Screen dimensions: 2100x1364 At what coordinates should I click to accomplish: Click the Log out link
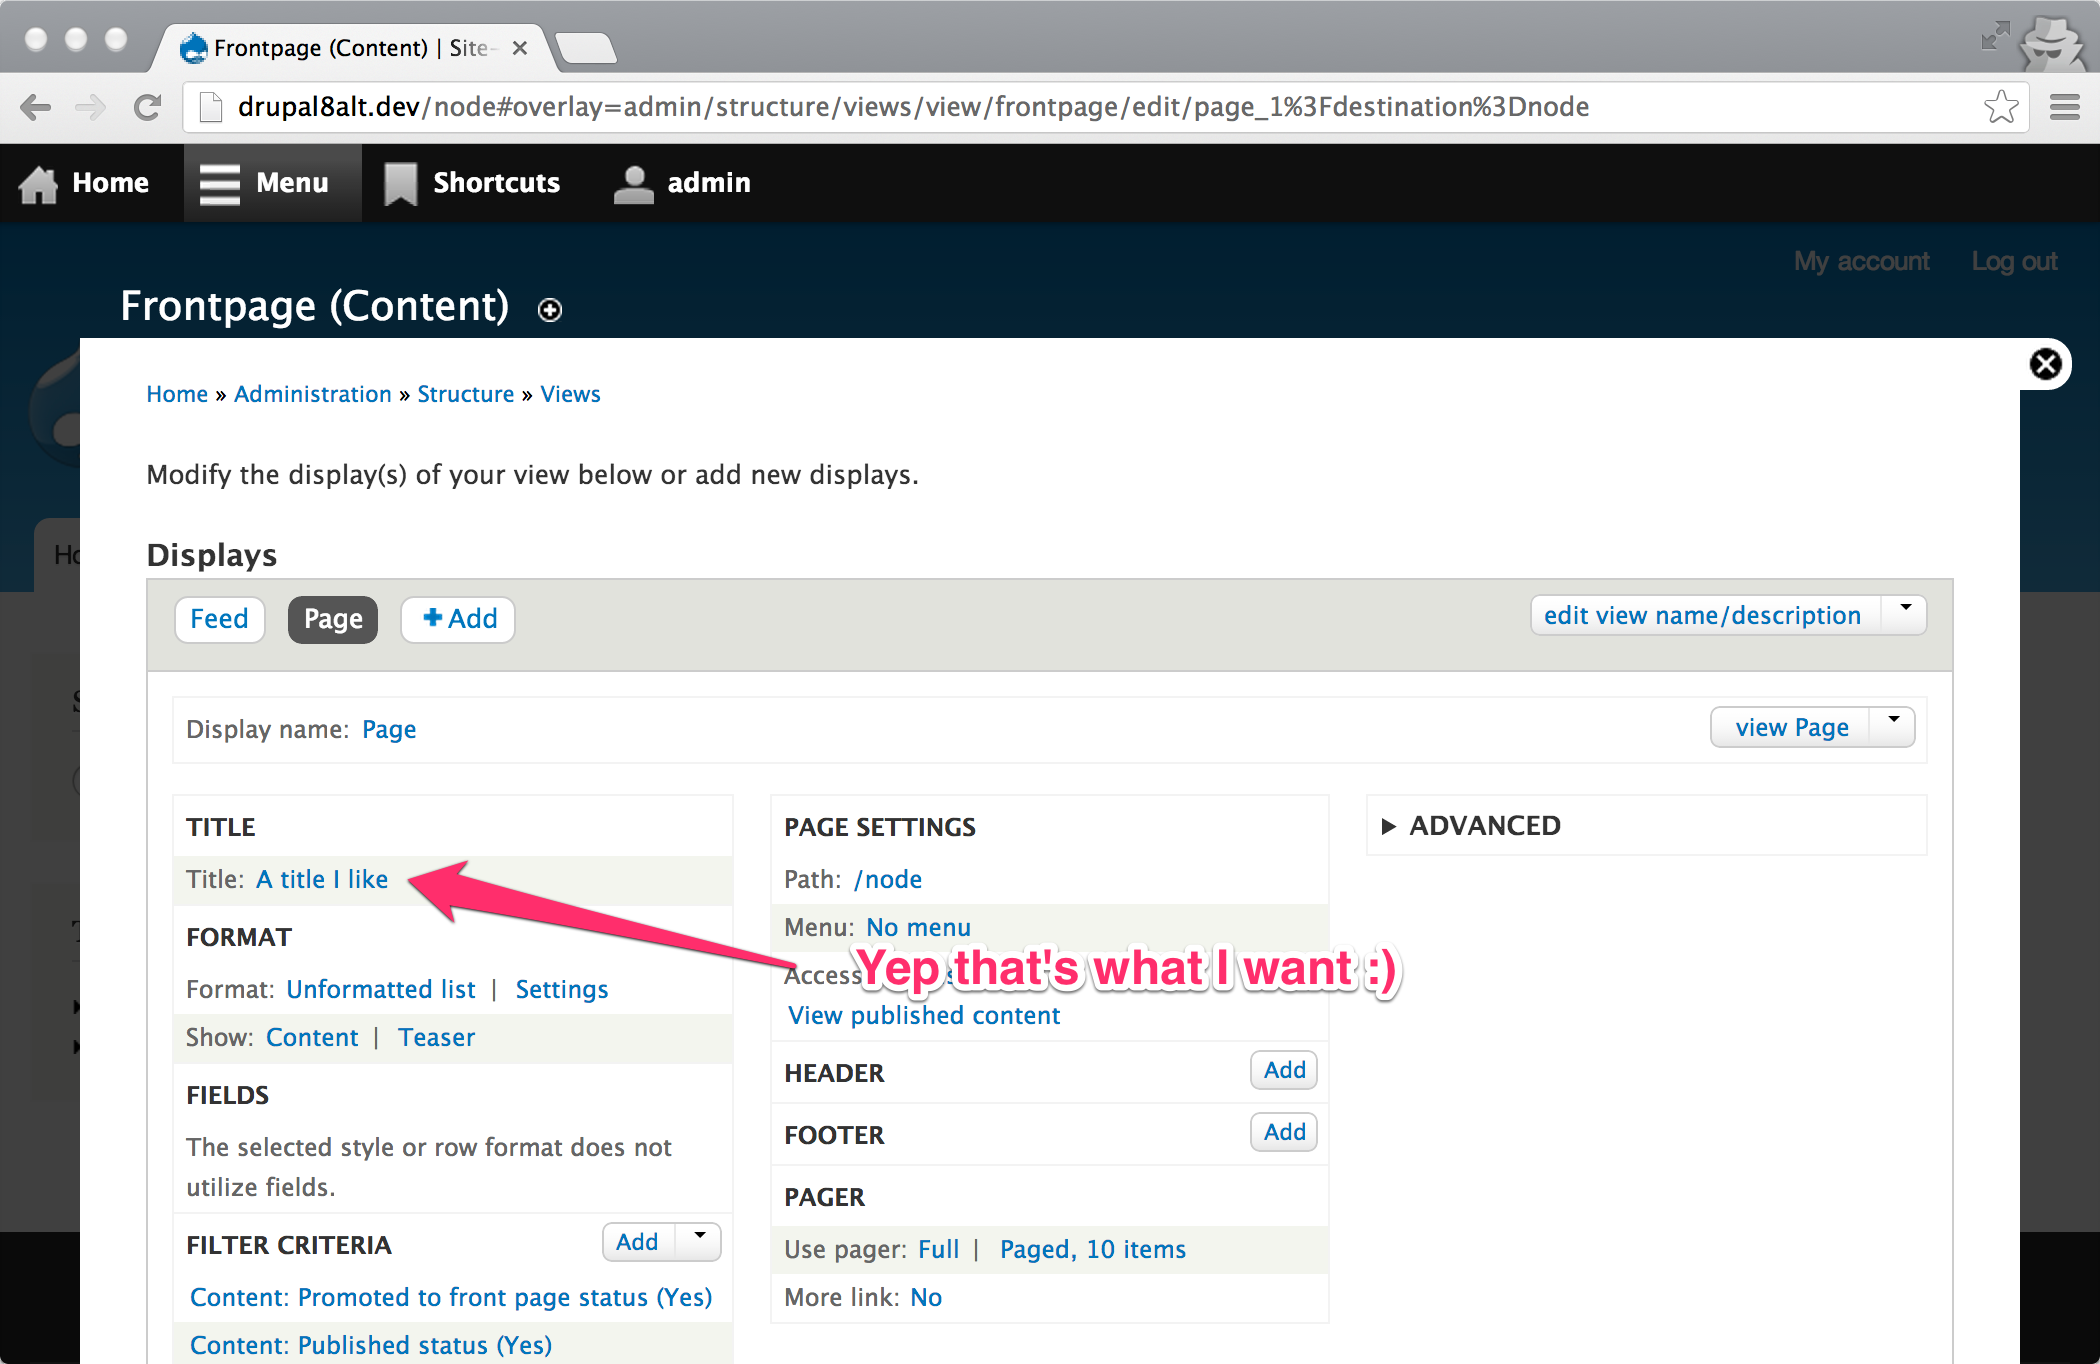(2014, 262)
